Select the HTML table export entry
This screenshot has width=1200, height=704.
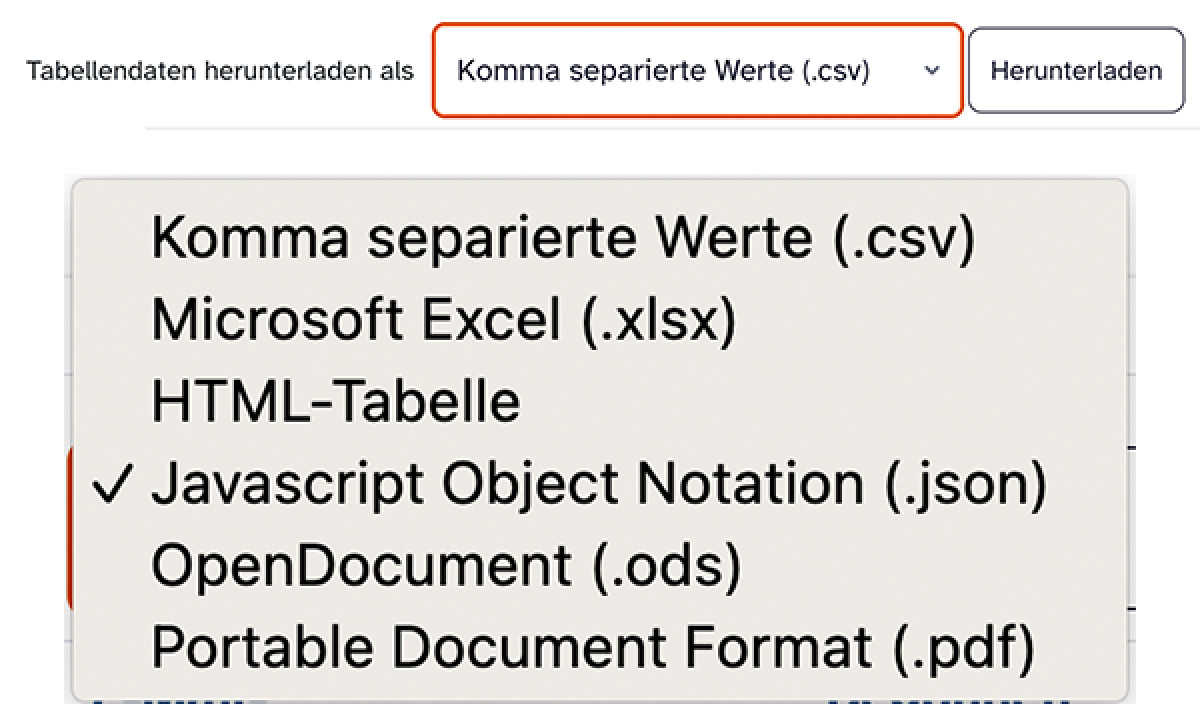[x=336, y=402]
